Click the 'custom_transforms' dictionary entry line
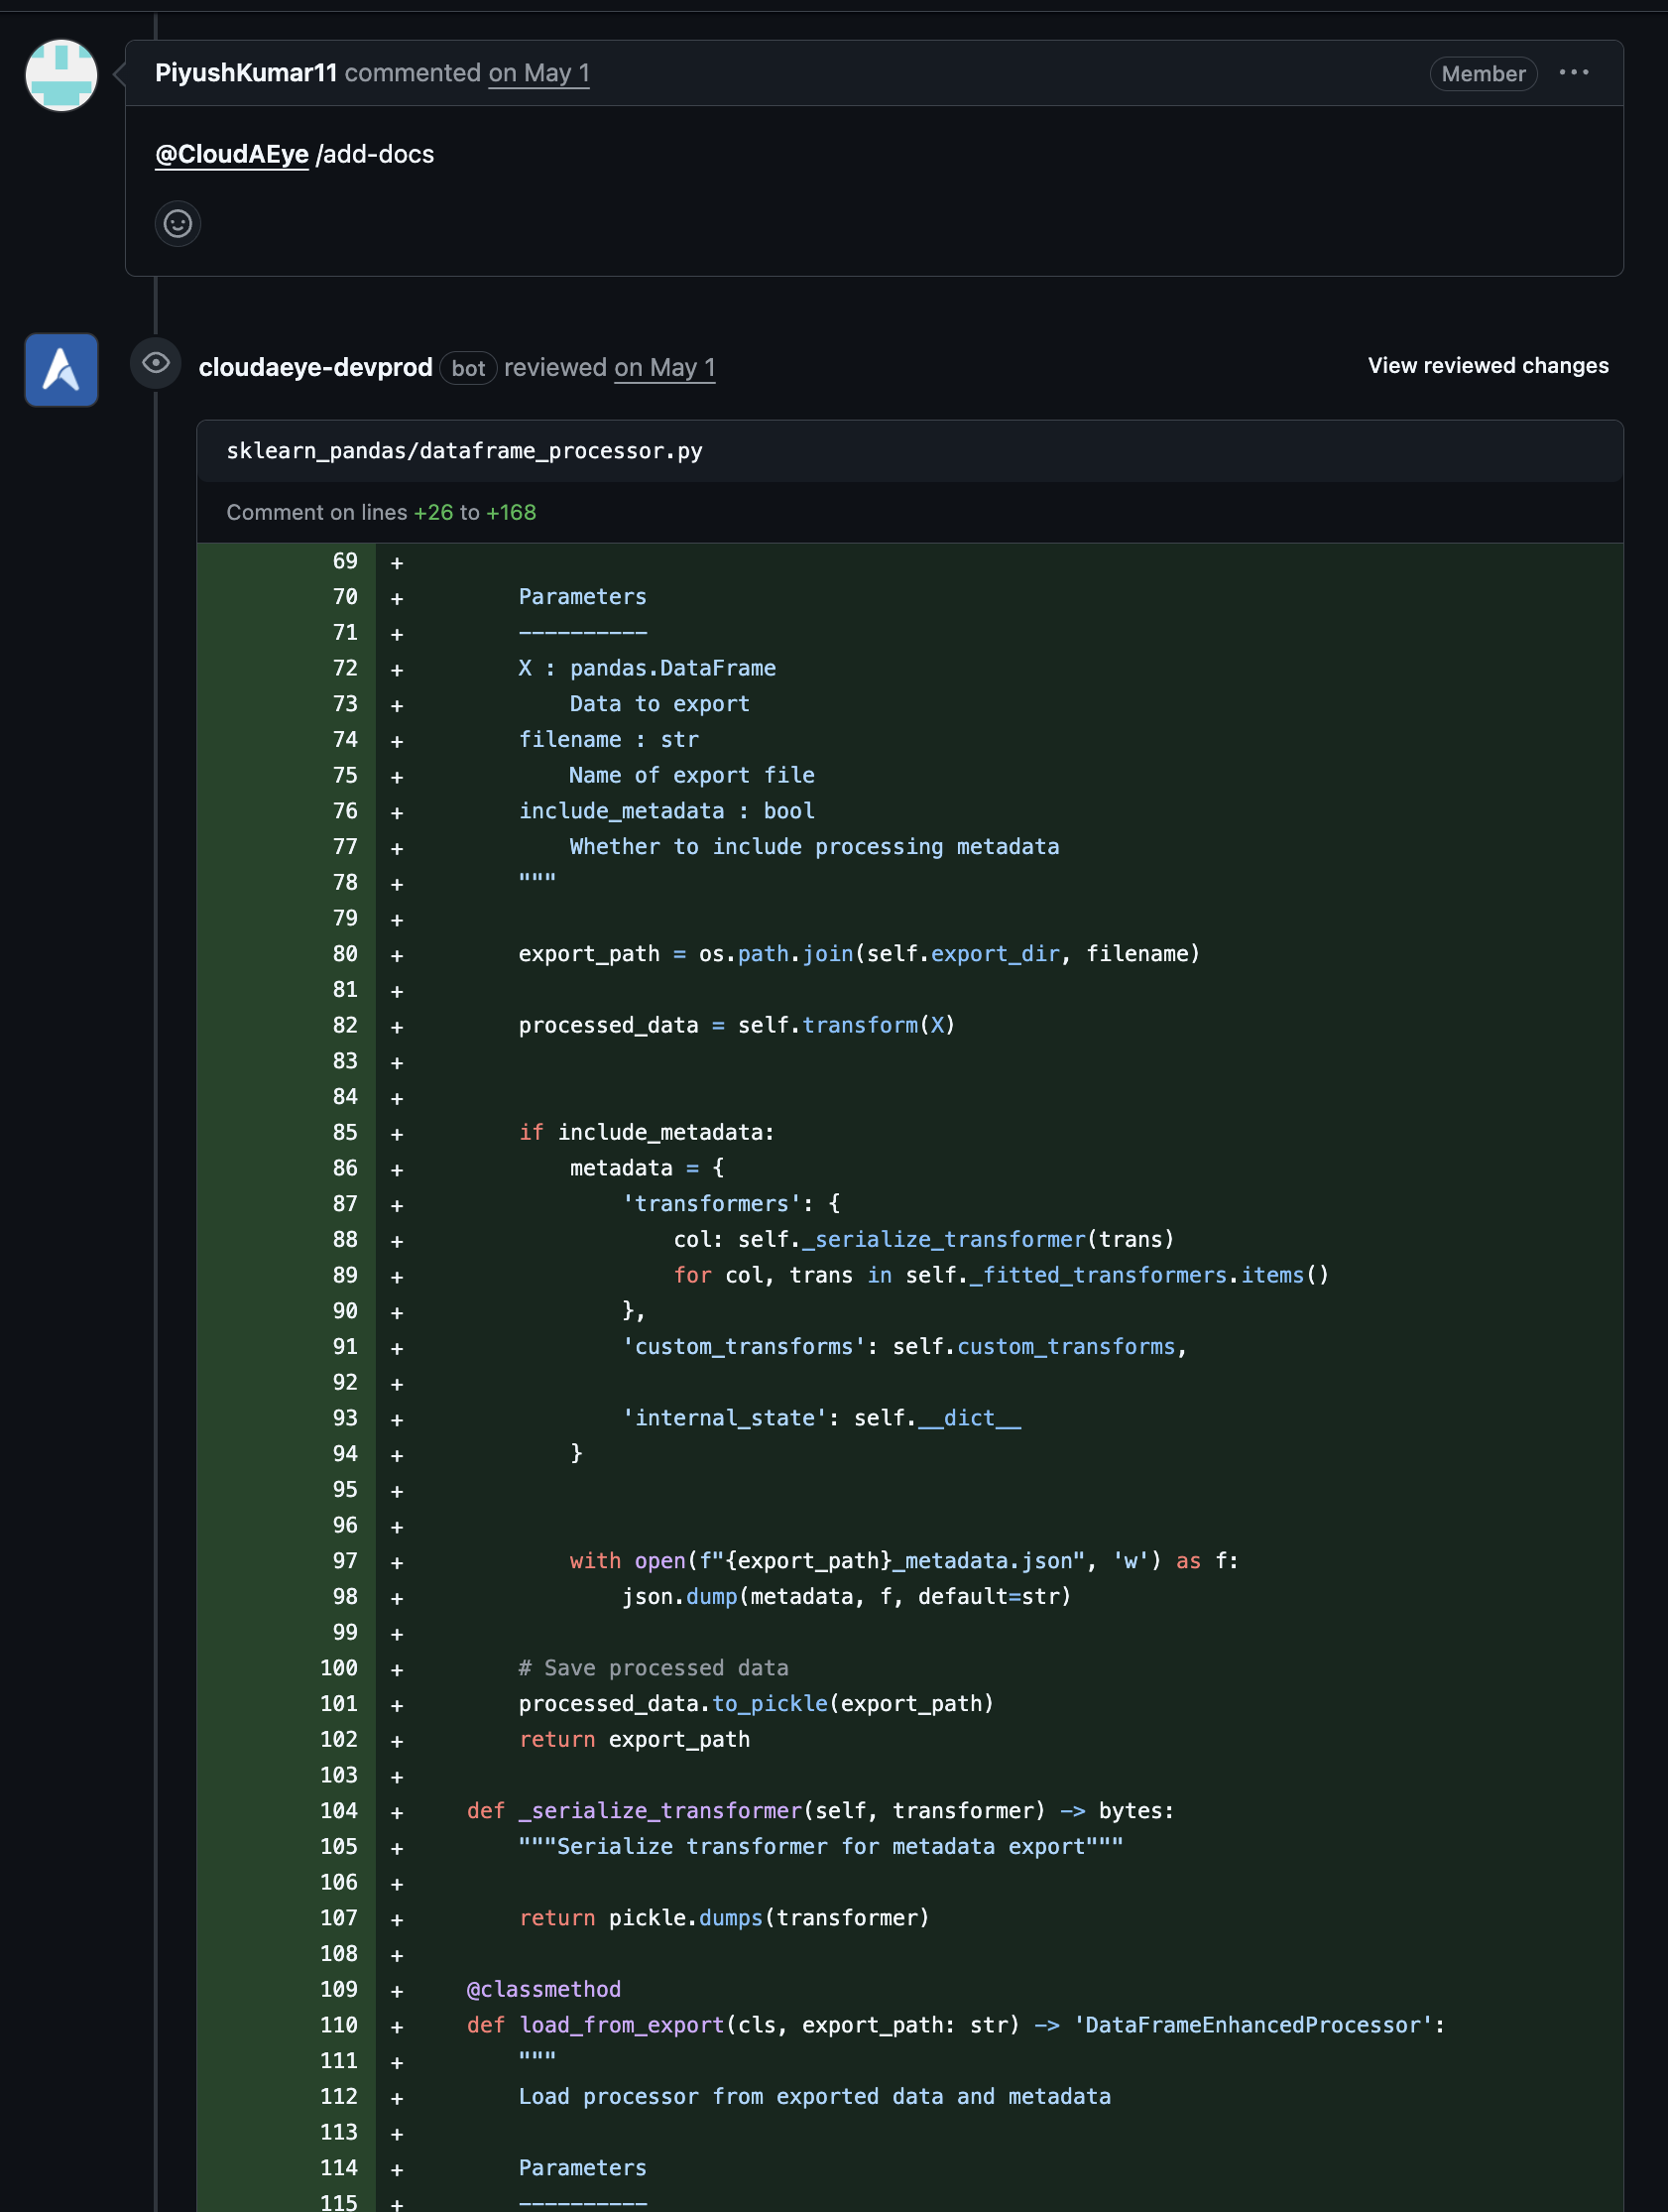This screenshot has width=1668, height=2212. 904,1347
